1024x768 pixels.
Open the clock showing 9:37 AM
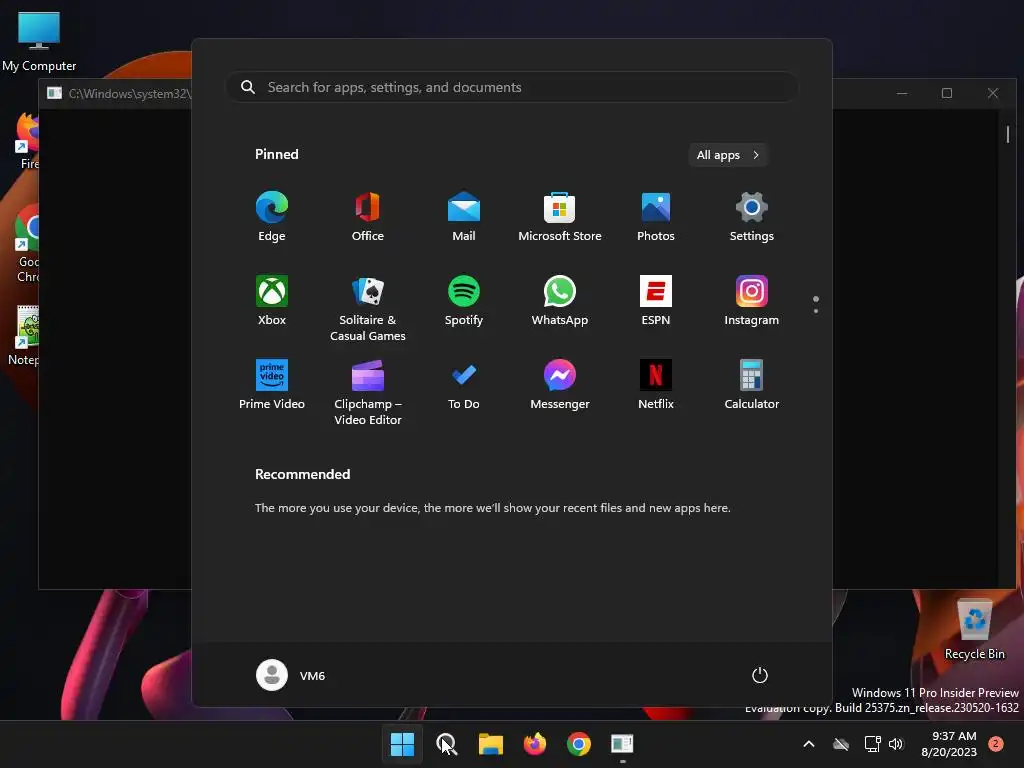click(949, 744)
